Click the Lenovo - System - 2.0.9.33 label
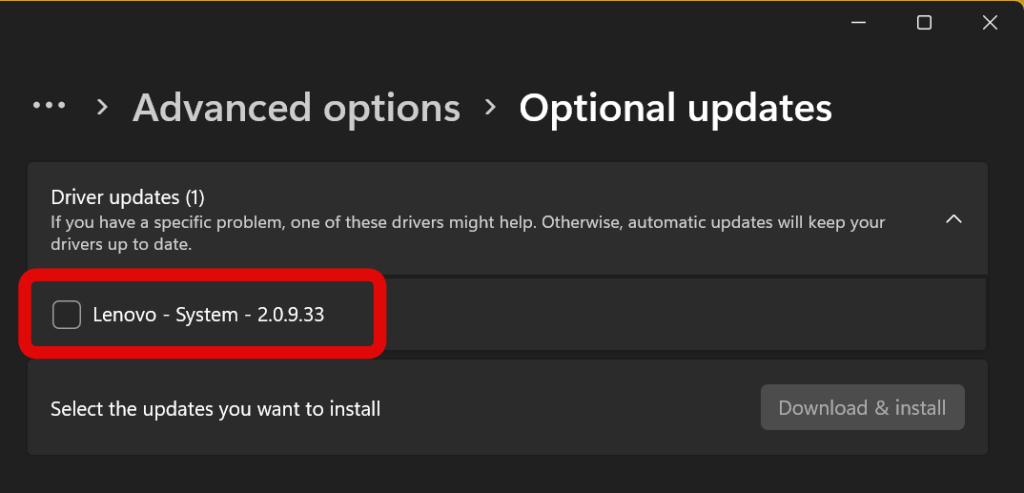The image size is (1024, 493). click(x=208, y=315)
